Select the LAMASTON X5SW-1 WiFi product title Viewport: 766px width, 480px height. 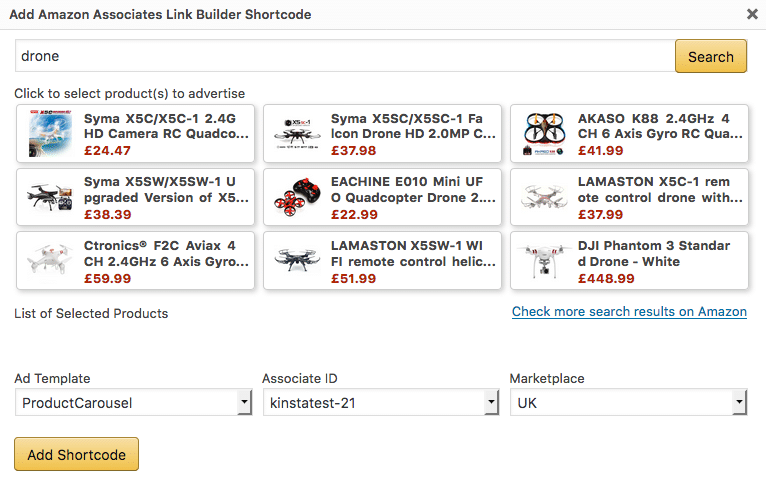(x=412, y=253)
